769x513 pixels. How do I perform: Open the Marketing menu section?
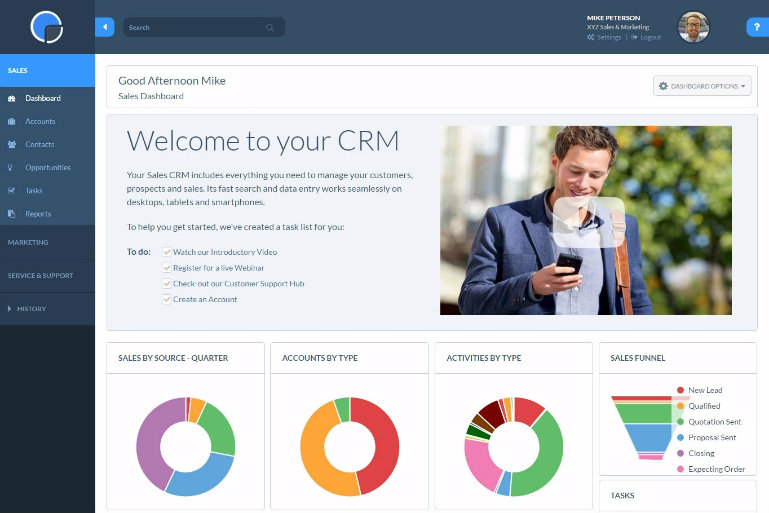click(28, 242)
